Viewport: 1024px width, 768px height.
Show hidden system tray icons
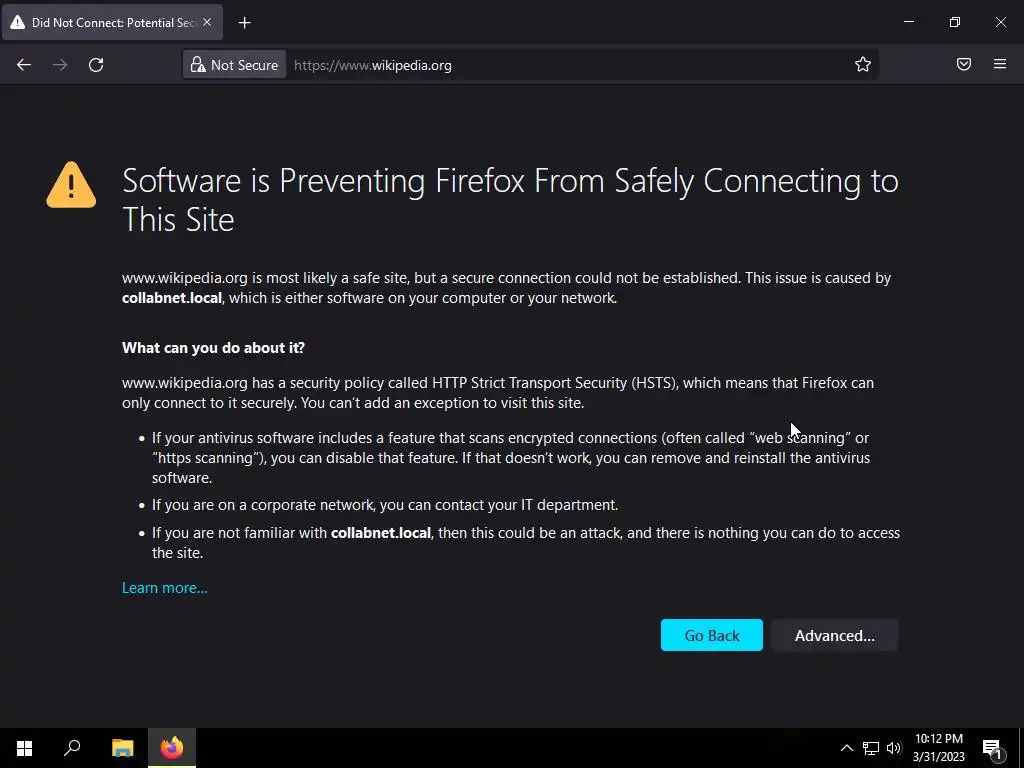coord(846,748)
